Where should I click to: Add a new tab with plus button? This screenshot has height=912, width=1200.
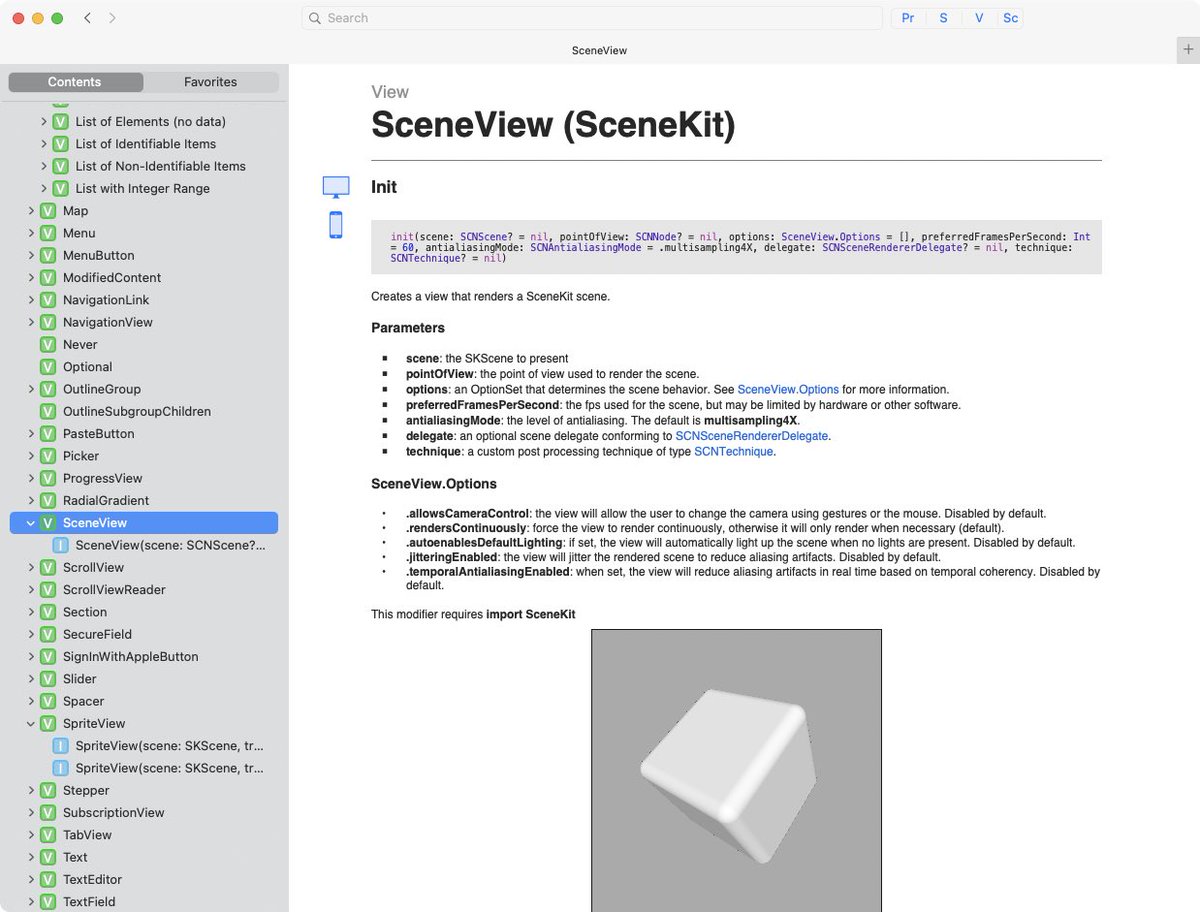tap(1188, 50)
